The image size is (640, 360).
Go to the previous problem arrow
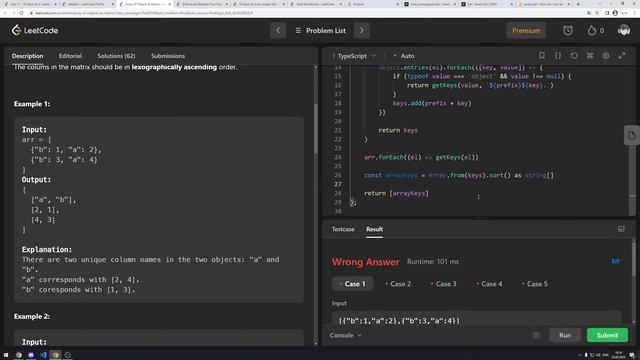tap(278, 30)
